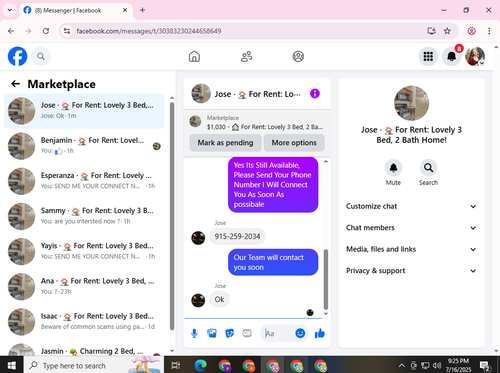This screenshot has height=373, width=500.
Task: Choose a sticker icon
Action: (x=229, y=333)
